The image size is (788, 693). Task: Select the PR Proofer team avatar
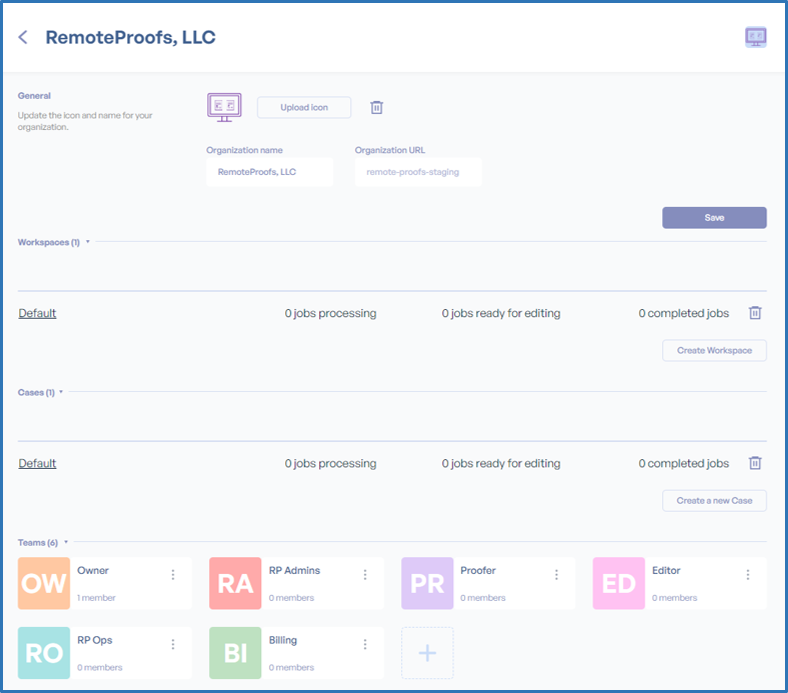(x=427, y=583)
